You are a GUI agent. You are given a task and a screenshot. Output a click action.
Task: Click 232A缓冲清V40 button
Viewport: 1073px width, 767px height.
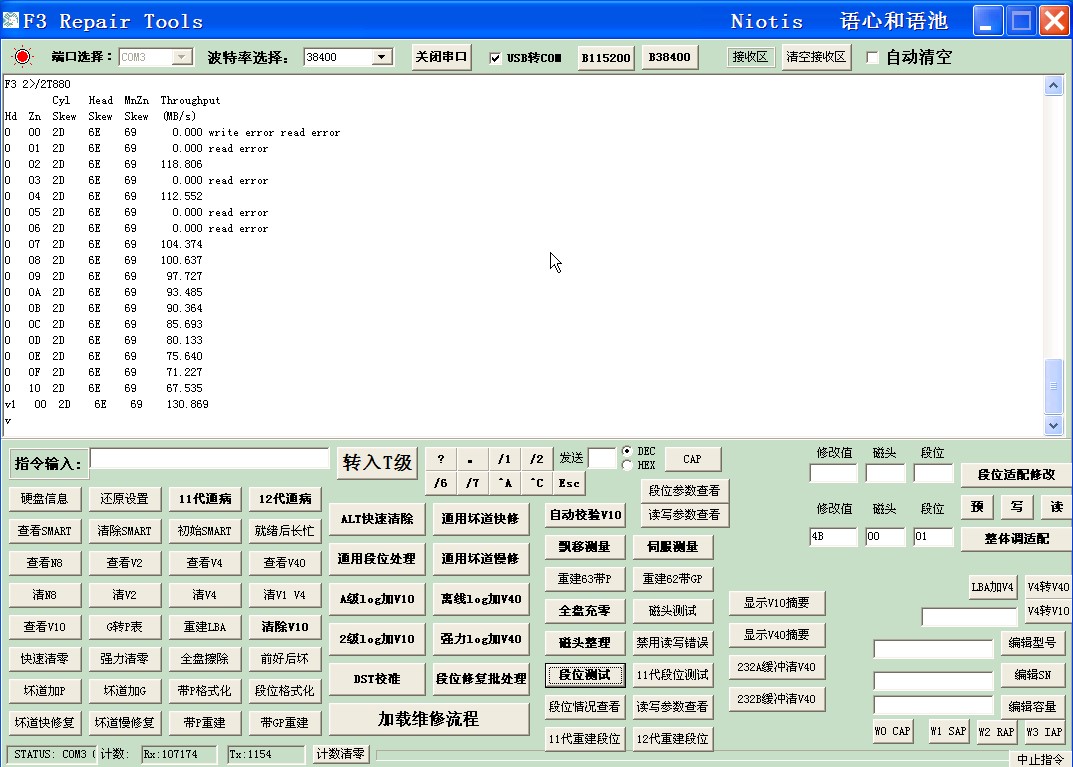pyautogui.click(x=777, y=666)
